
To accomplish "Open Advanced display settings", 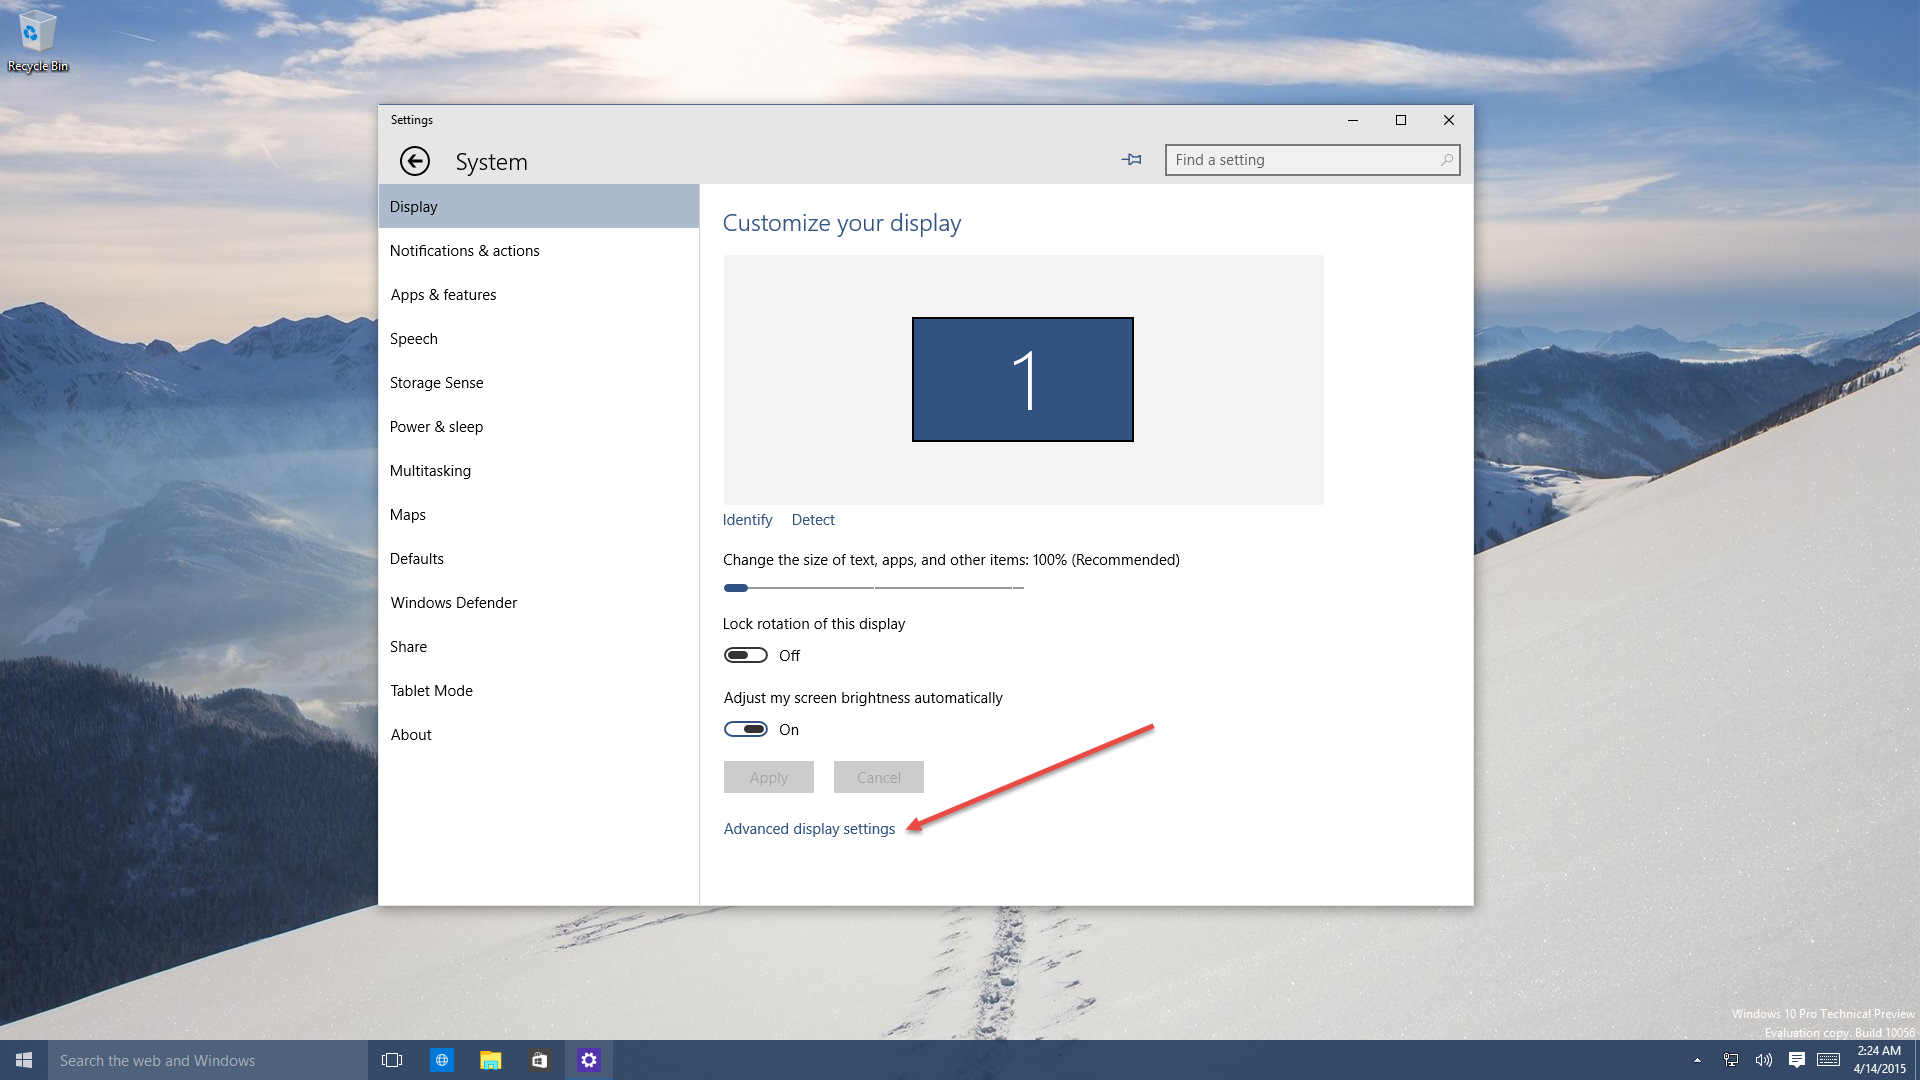I will [809, 828].
